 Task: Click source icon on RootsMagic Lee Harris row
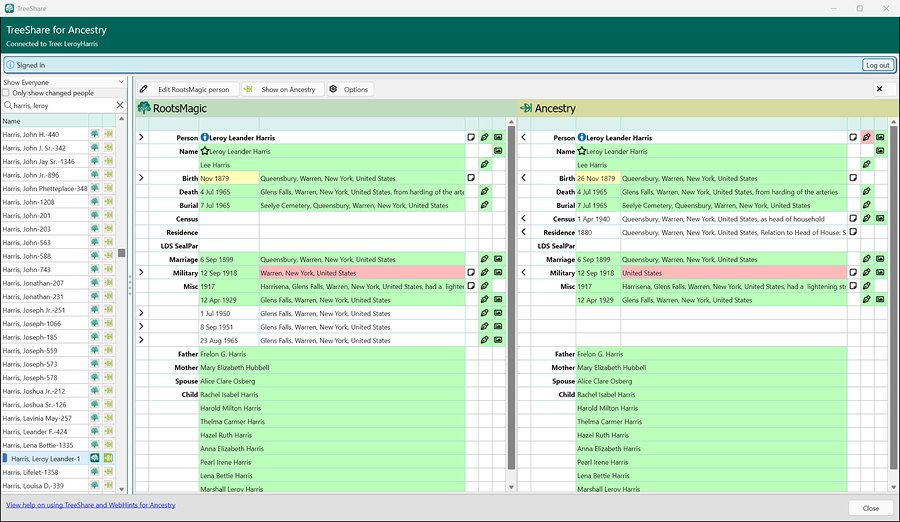[485, 164]
